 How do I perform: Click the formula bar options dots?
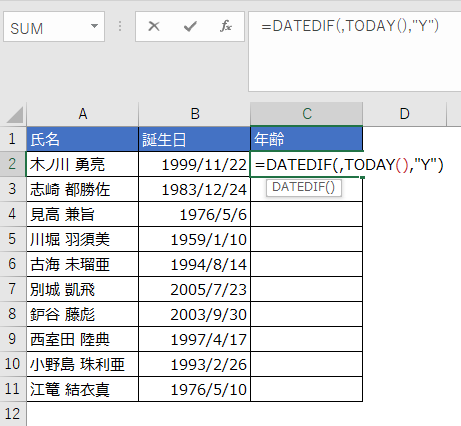click(120, 26)
